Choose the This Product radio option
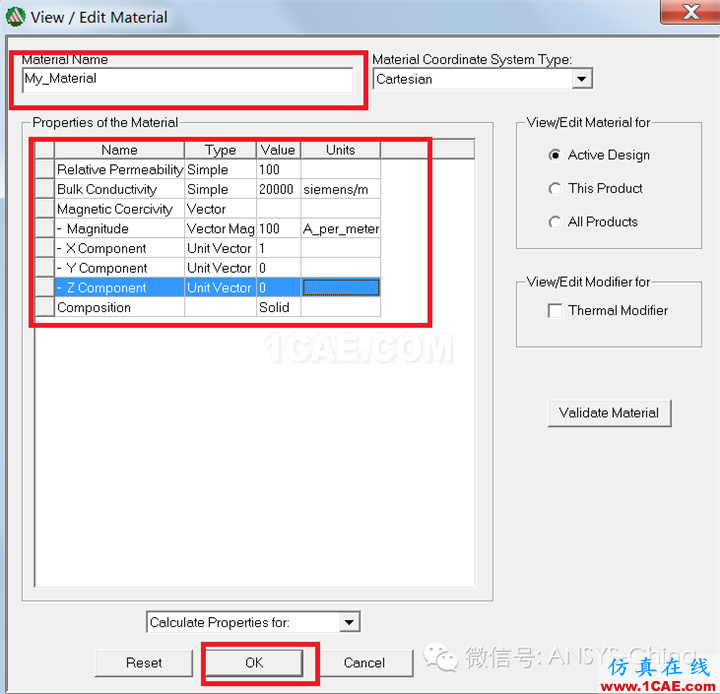This screenshot has width=720, height=694. tap(555, 188)
